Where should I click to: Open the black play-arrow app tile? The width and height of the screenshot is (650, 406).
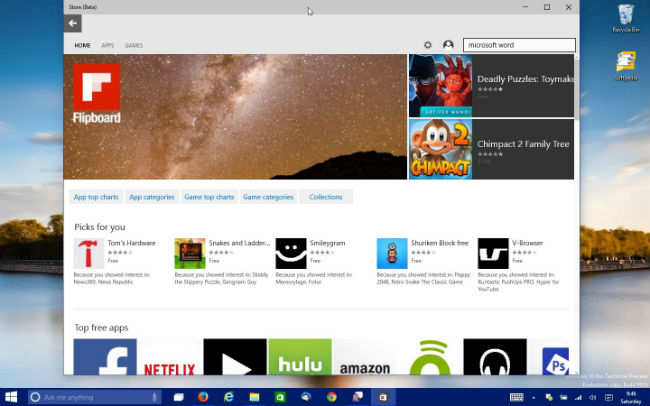[x=235, y=357]
